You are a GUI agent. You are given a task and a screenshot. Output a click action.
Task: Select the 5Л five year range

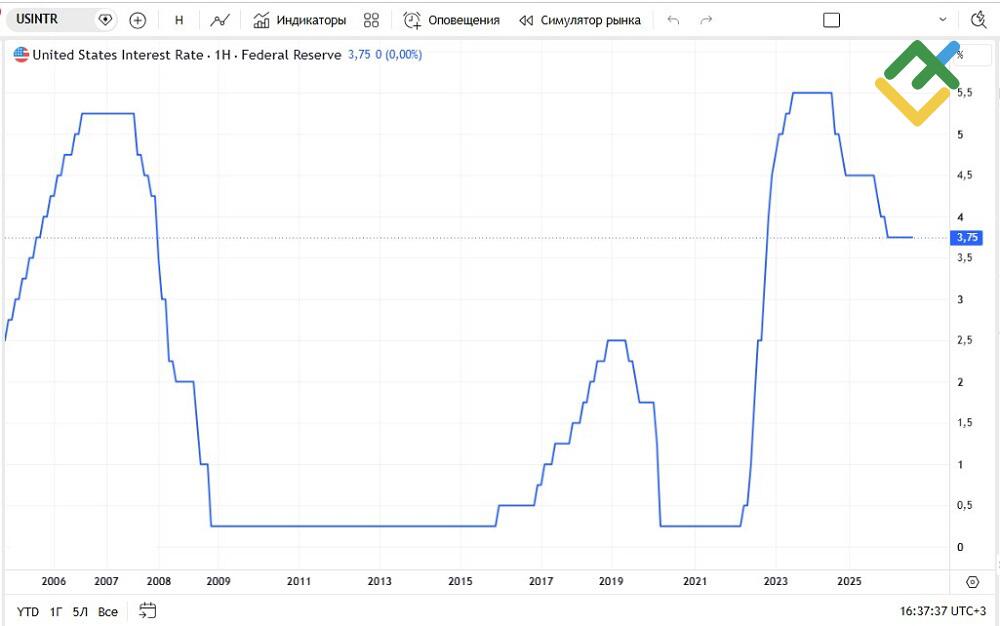pyautogui.click(x=80, y=612)
